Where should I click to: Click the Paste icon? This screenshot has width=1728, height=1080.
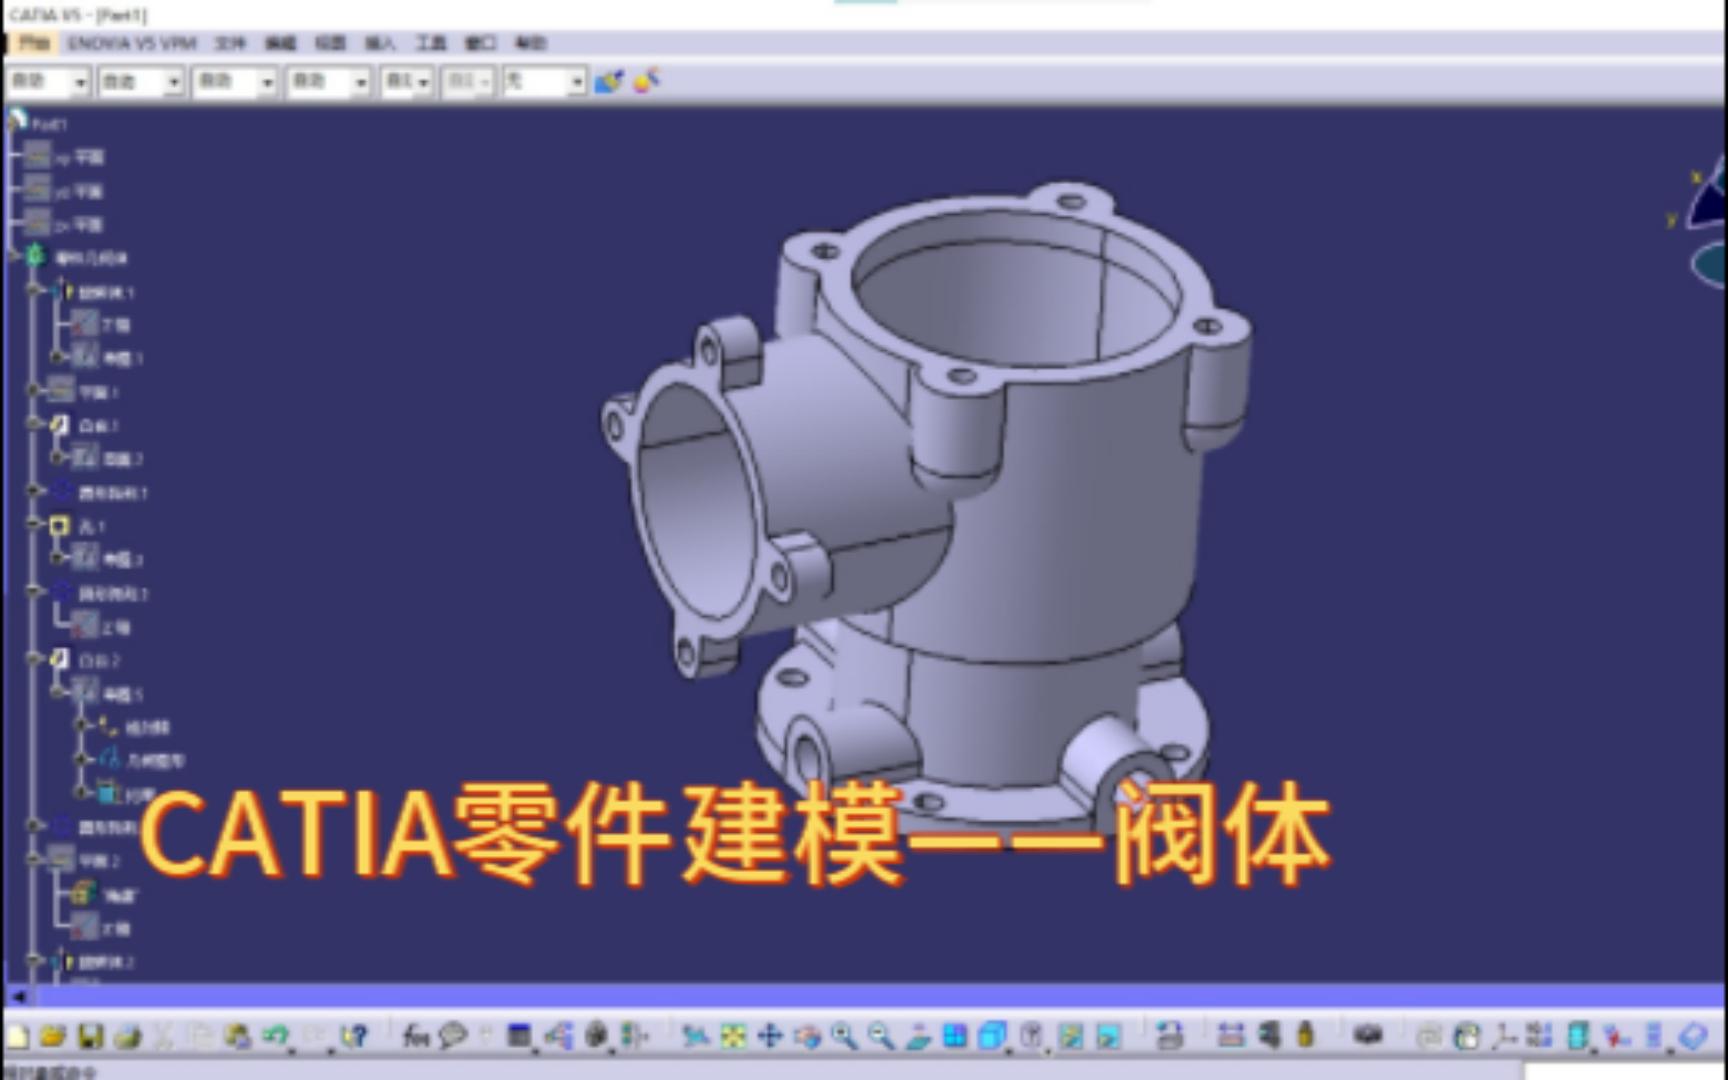click(238, 1036)
